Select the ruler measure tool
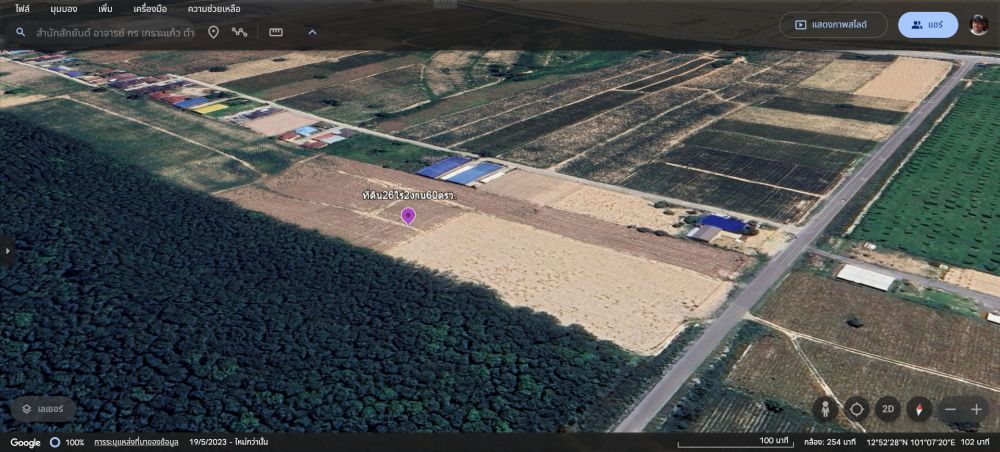The height and width of the screenshot is (452, 1000). click(276, 32)
